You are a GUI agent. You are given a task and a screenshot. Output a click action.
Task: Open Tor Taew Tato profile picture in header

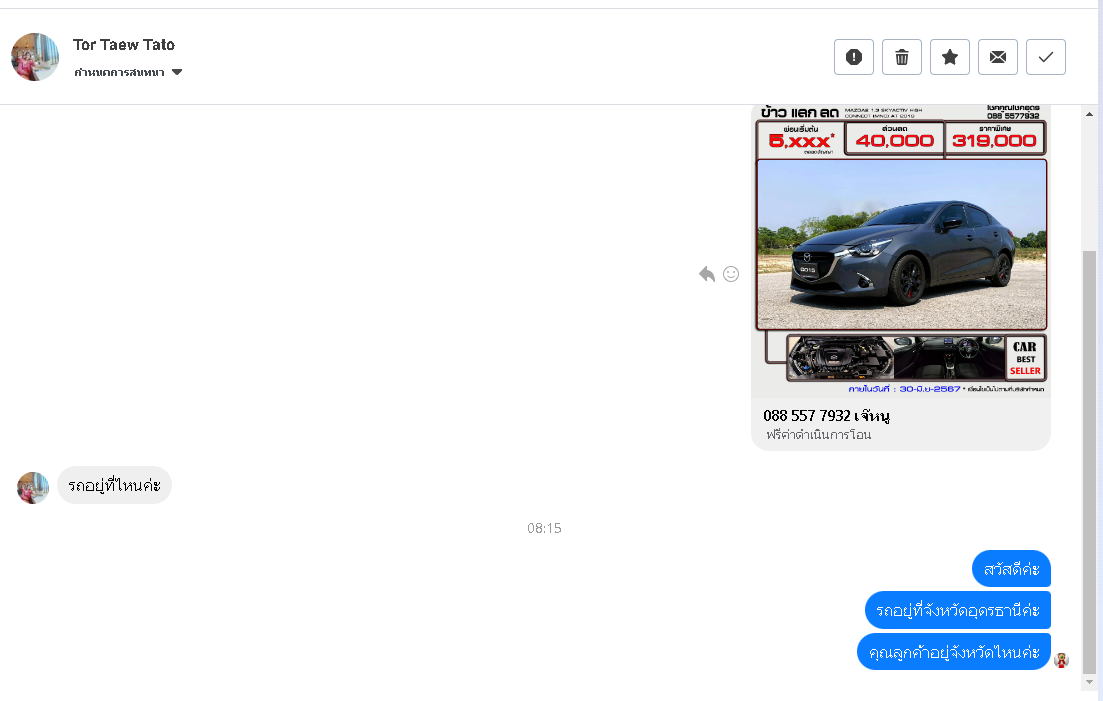pos(35,57)
